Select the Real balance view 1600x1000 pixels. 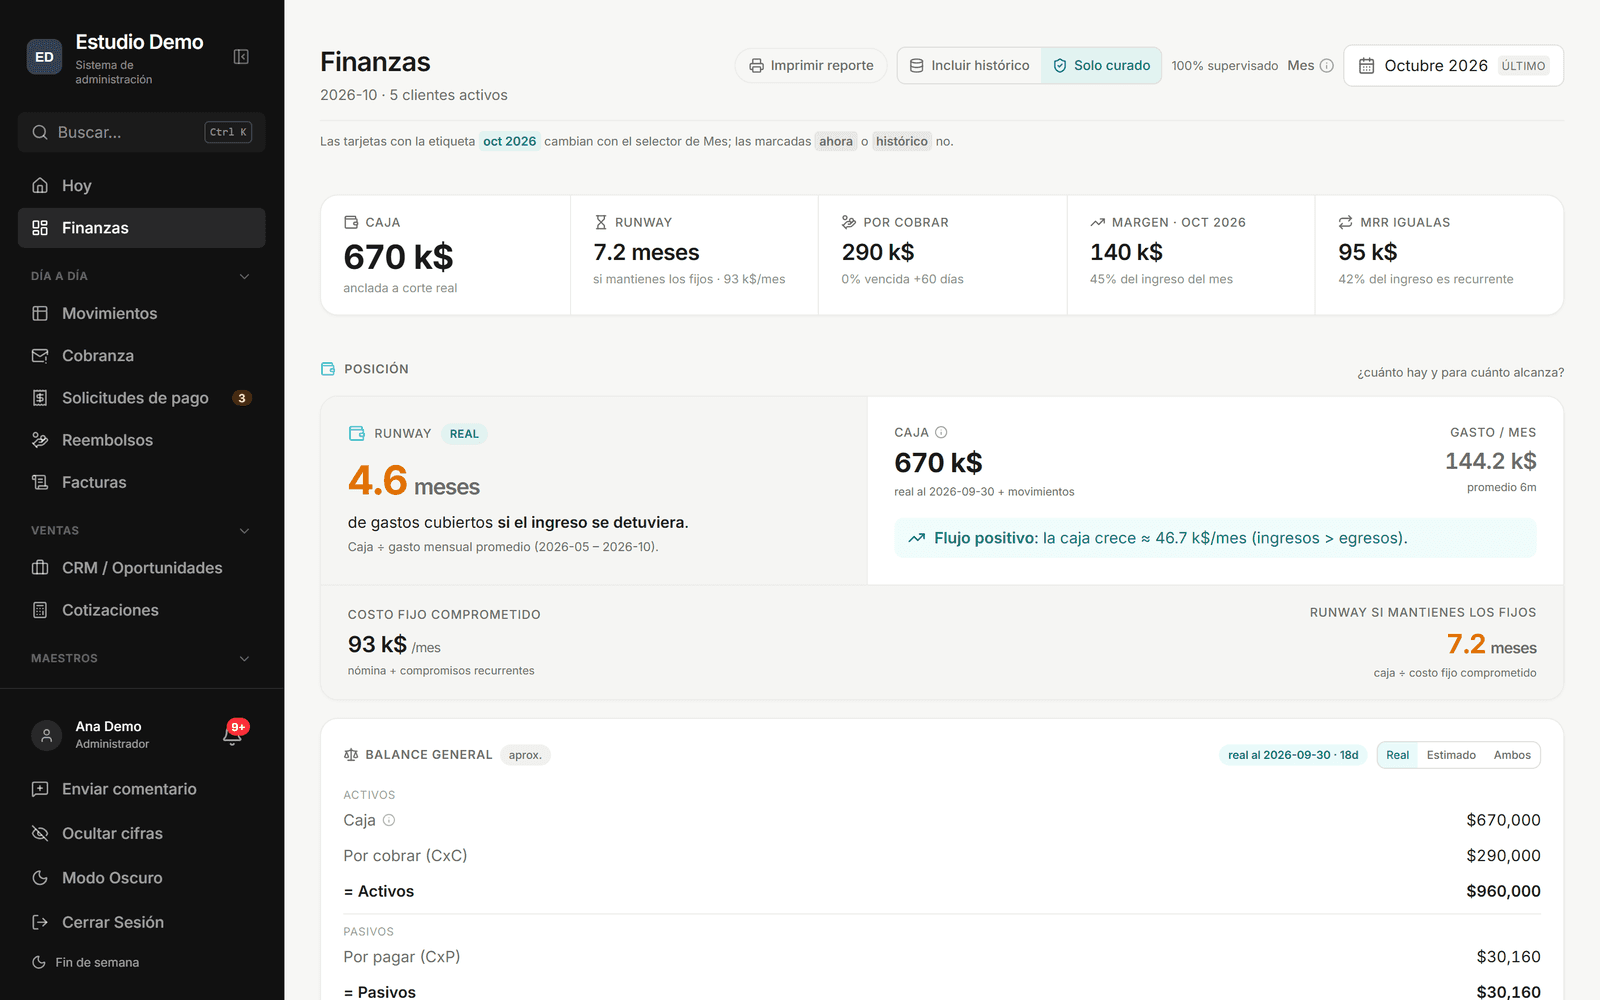tap(1397, 755)
